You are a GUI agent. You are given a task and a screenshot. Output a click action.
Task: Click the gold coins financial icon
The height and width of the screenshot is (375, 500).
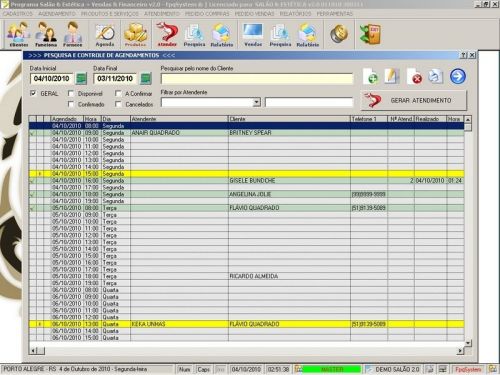pyautogui.click(x=339, y=34)
